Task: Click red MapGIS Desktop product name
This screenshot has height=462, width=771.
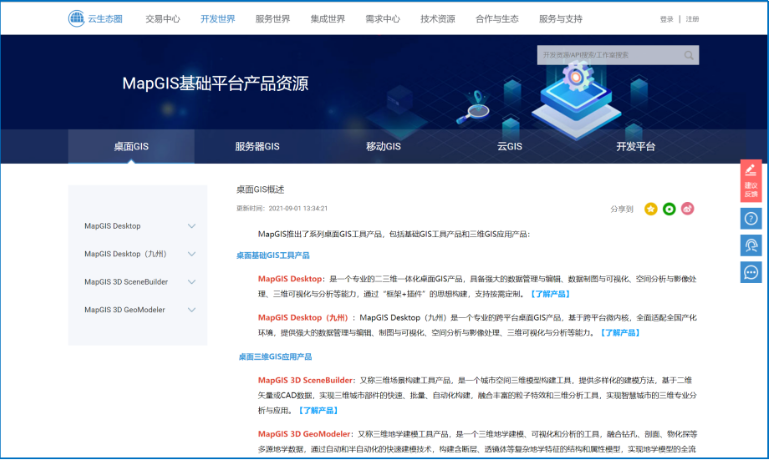Action: point(290,279)
